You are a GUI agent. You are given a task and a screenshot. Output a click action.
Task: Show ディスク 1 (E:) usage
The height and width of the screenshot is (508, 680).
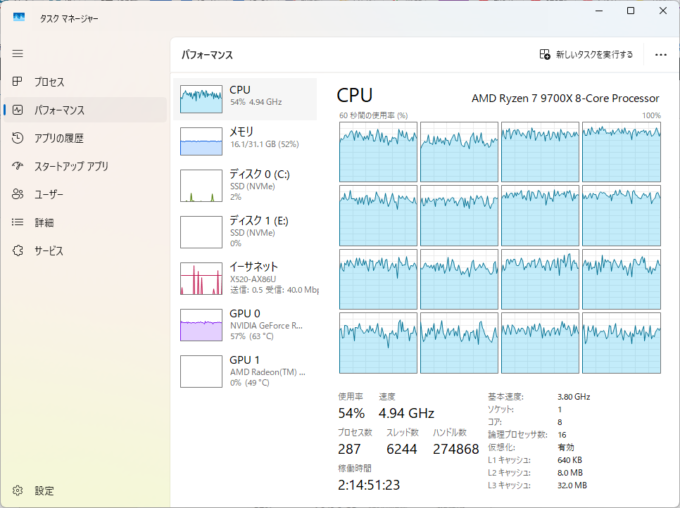(245, 230)
